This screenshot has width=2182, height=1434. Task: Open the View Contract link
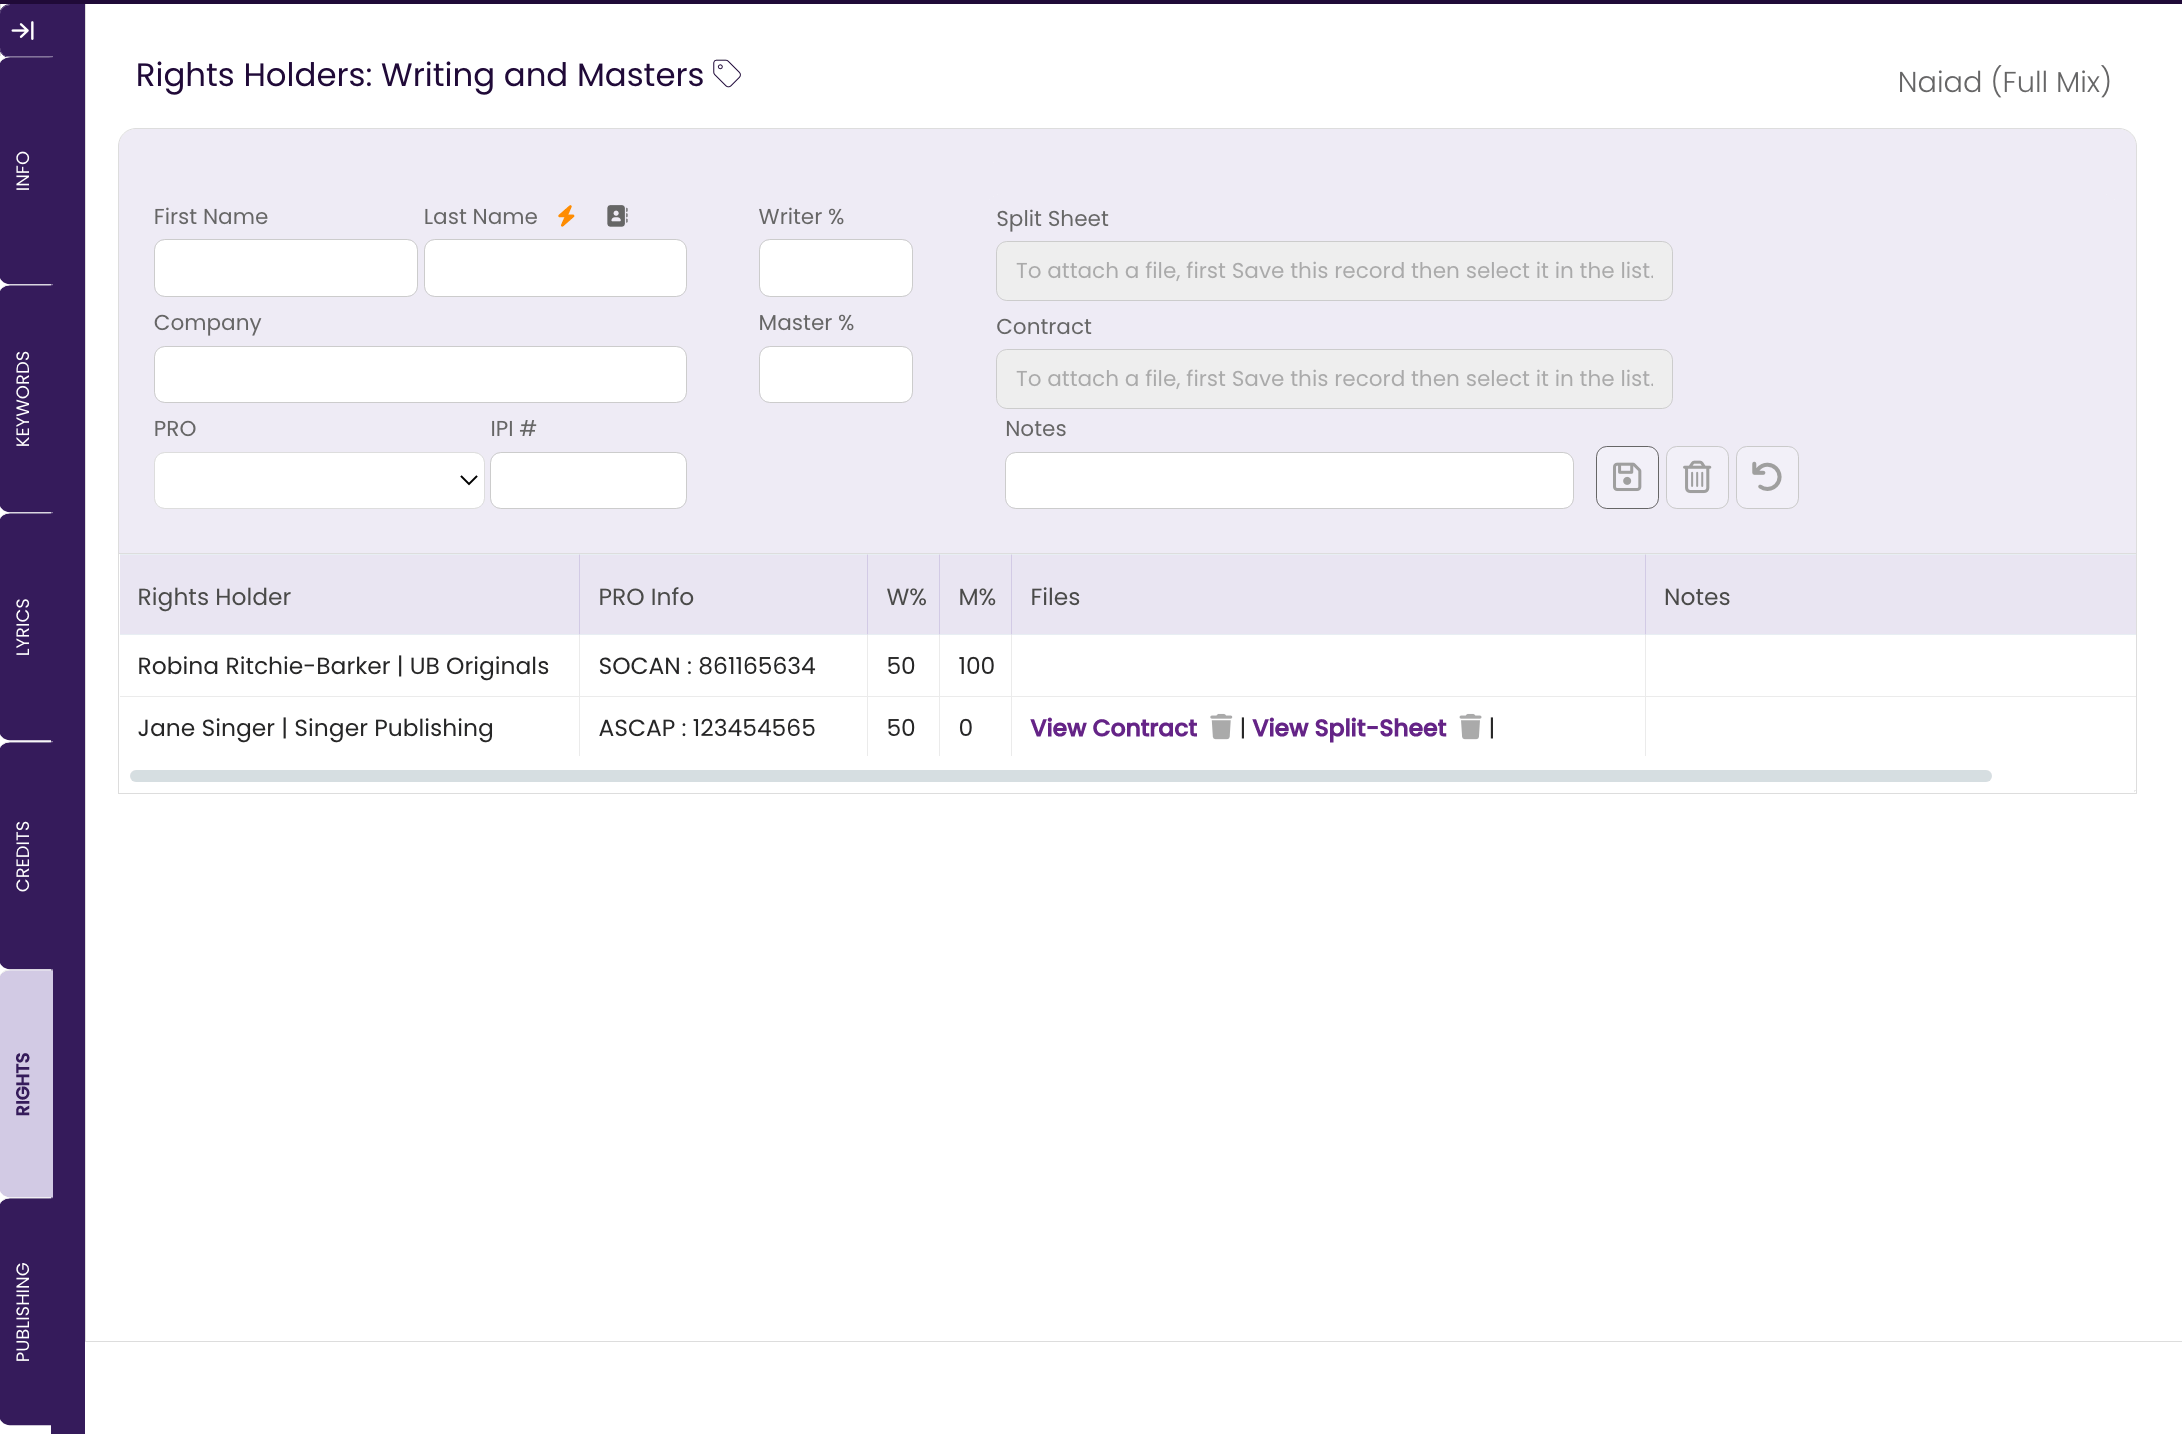[x=1113, y=728]
